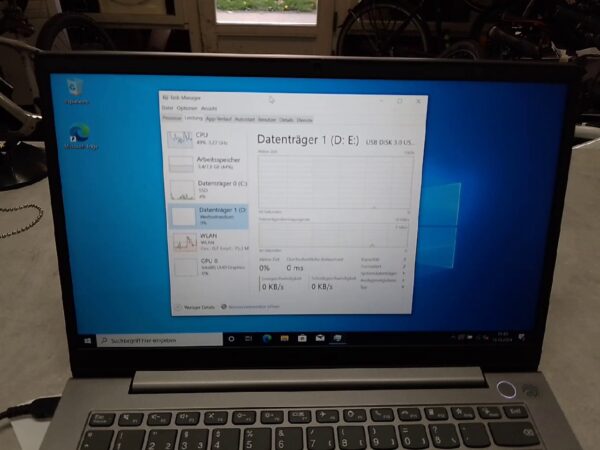Switch to the Prozesse tab
The width and height of the screenshot is (600, 450).
coord(172,118)
